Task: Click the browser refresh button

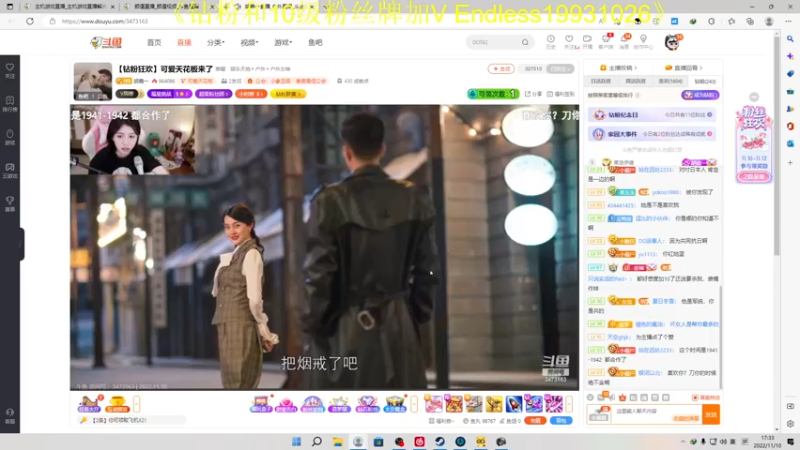Action: 30,21
